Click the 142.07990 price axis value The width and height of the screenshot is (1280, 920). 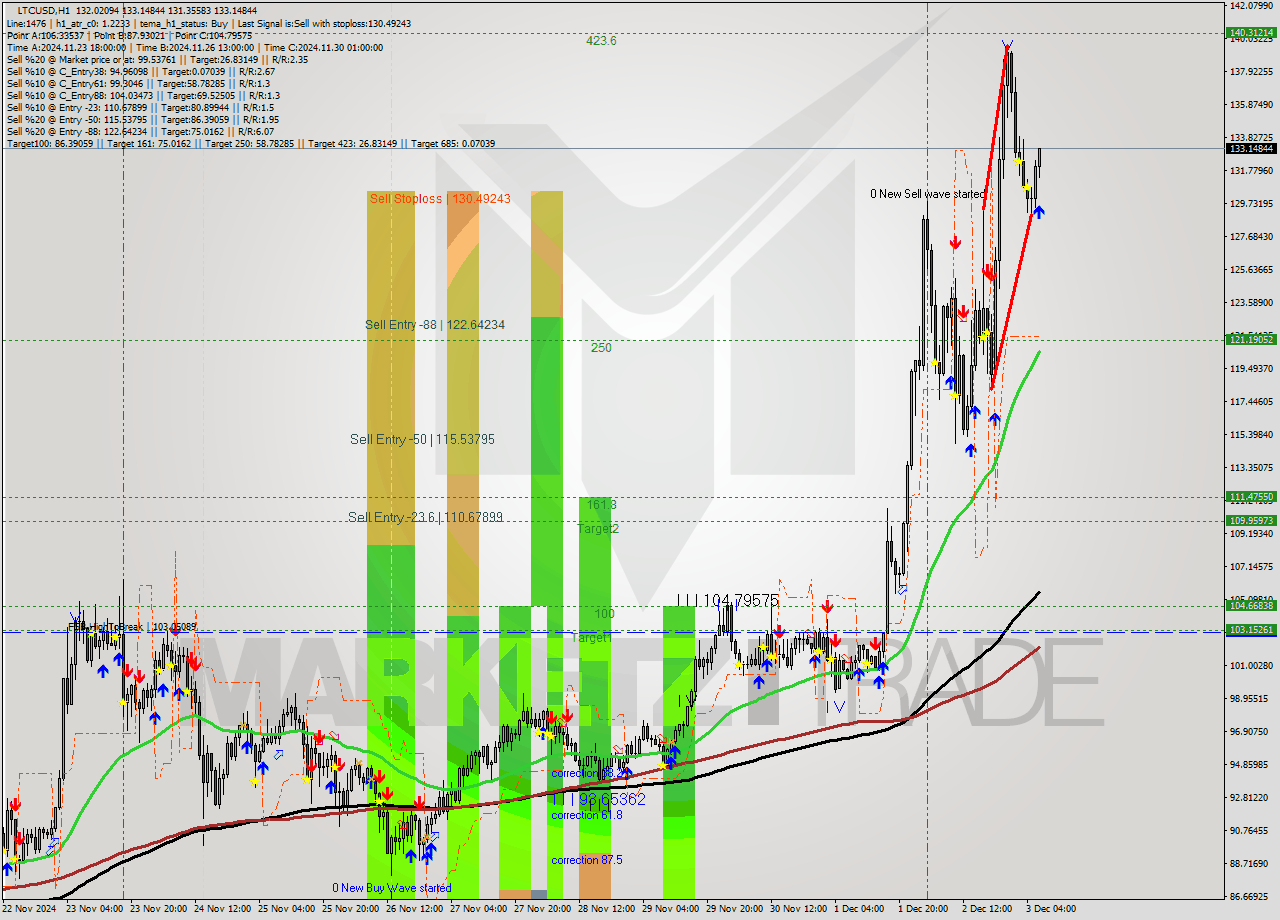[x=1251, y=5]
